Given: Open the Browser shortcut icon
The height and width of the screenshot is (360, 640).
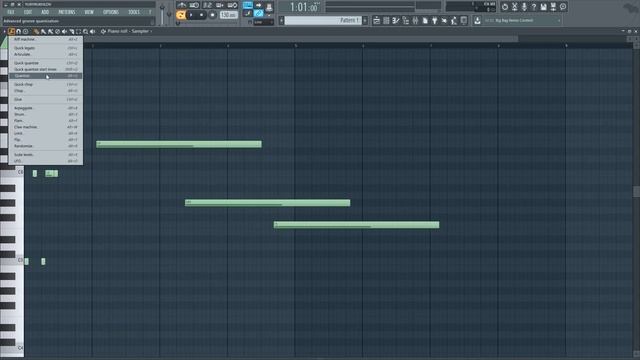Looking at the screenshot, I should 406,20.
